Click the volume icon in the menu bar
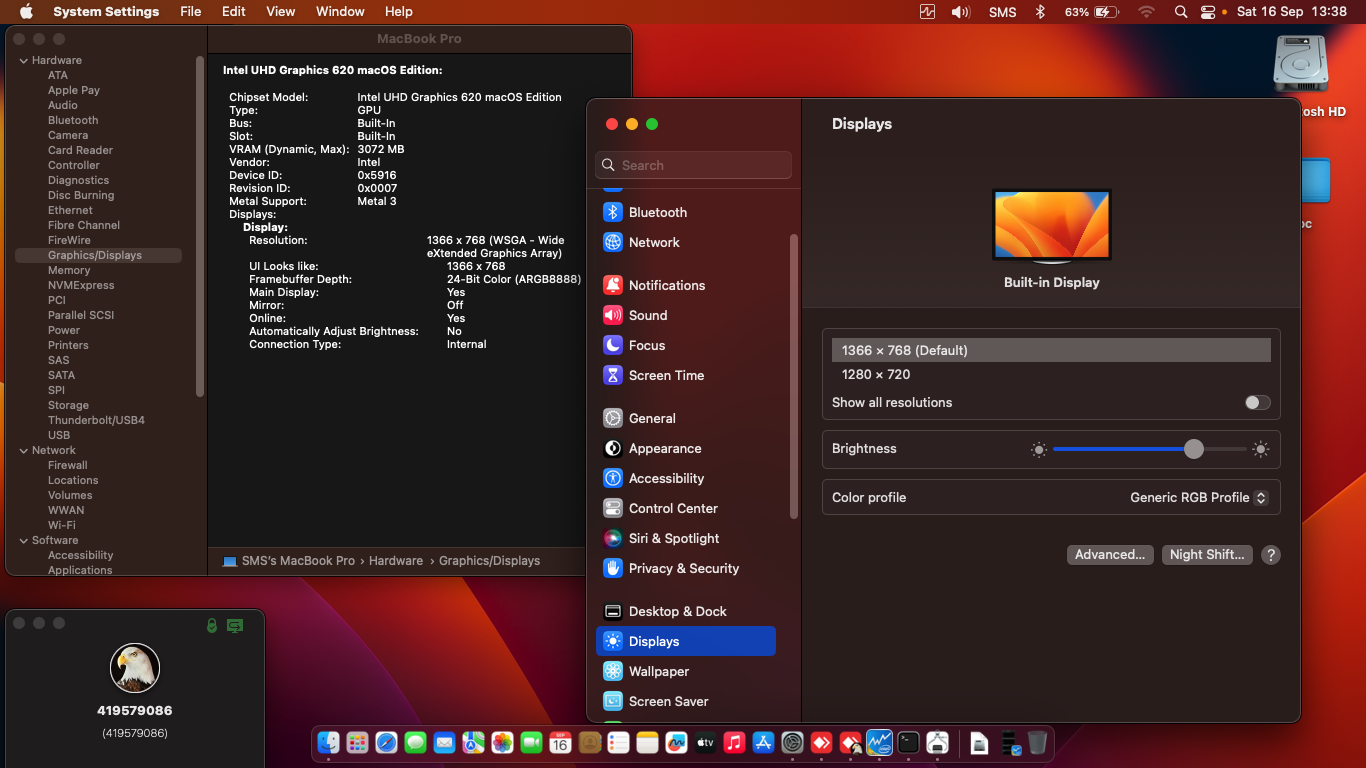This screenshot has height=768, width=1366. pos(960,12)
